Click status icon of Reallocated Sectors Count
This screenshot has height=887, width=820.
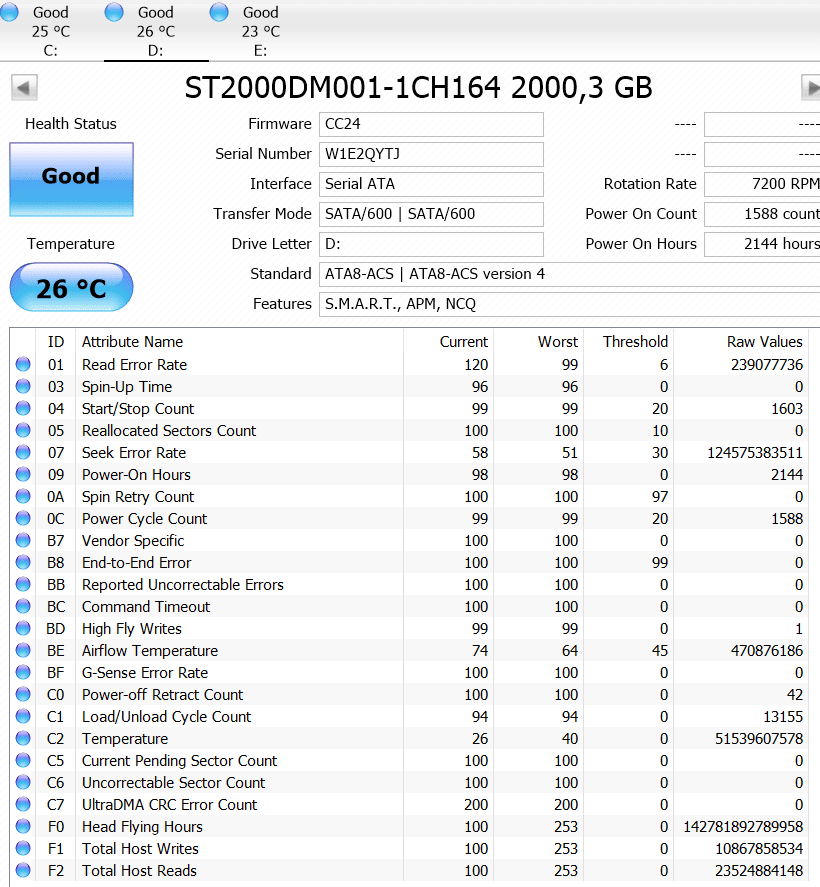tap(23, 430)
